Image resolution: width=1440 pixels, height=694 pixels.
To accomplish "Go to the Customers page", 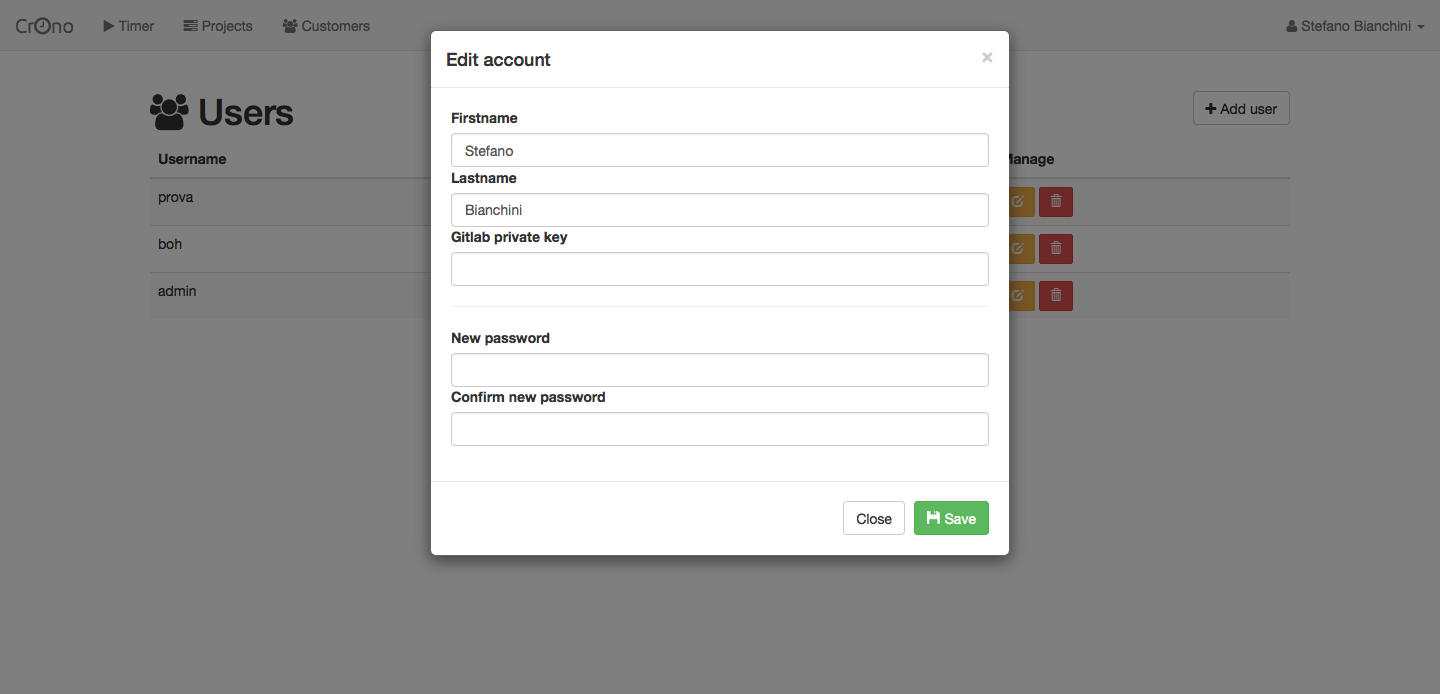I will tap(326, 26).
